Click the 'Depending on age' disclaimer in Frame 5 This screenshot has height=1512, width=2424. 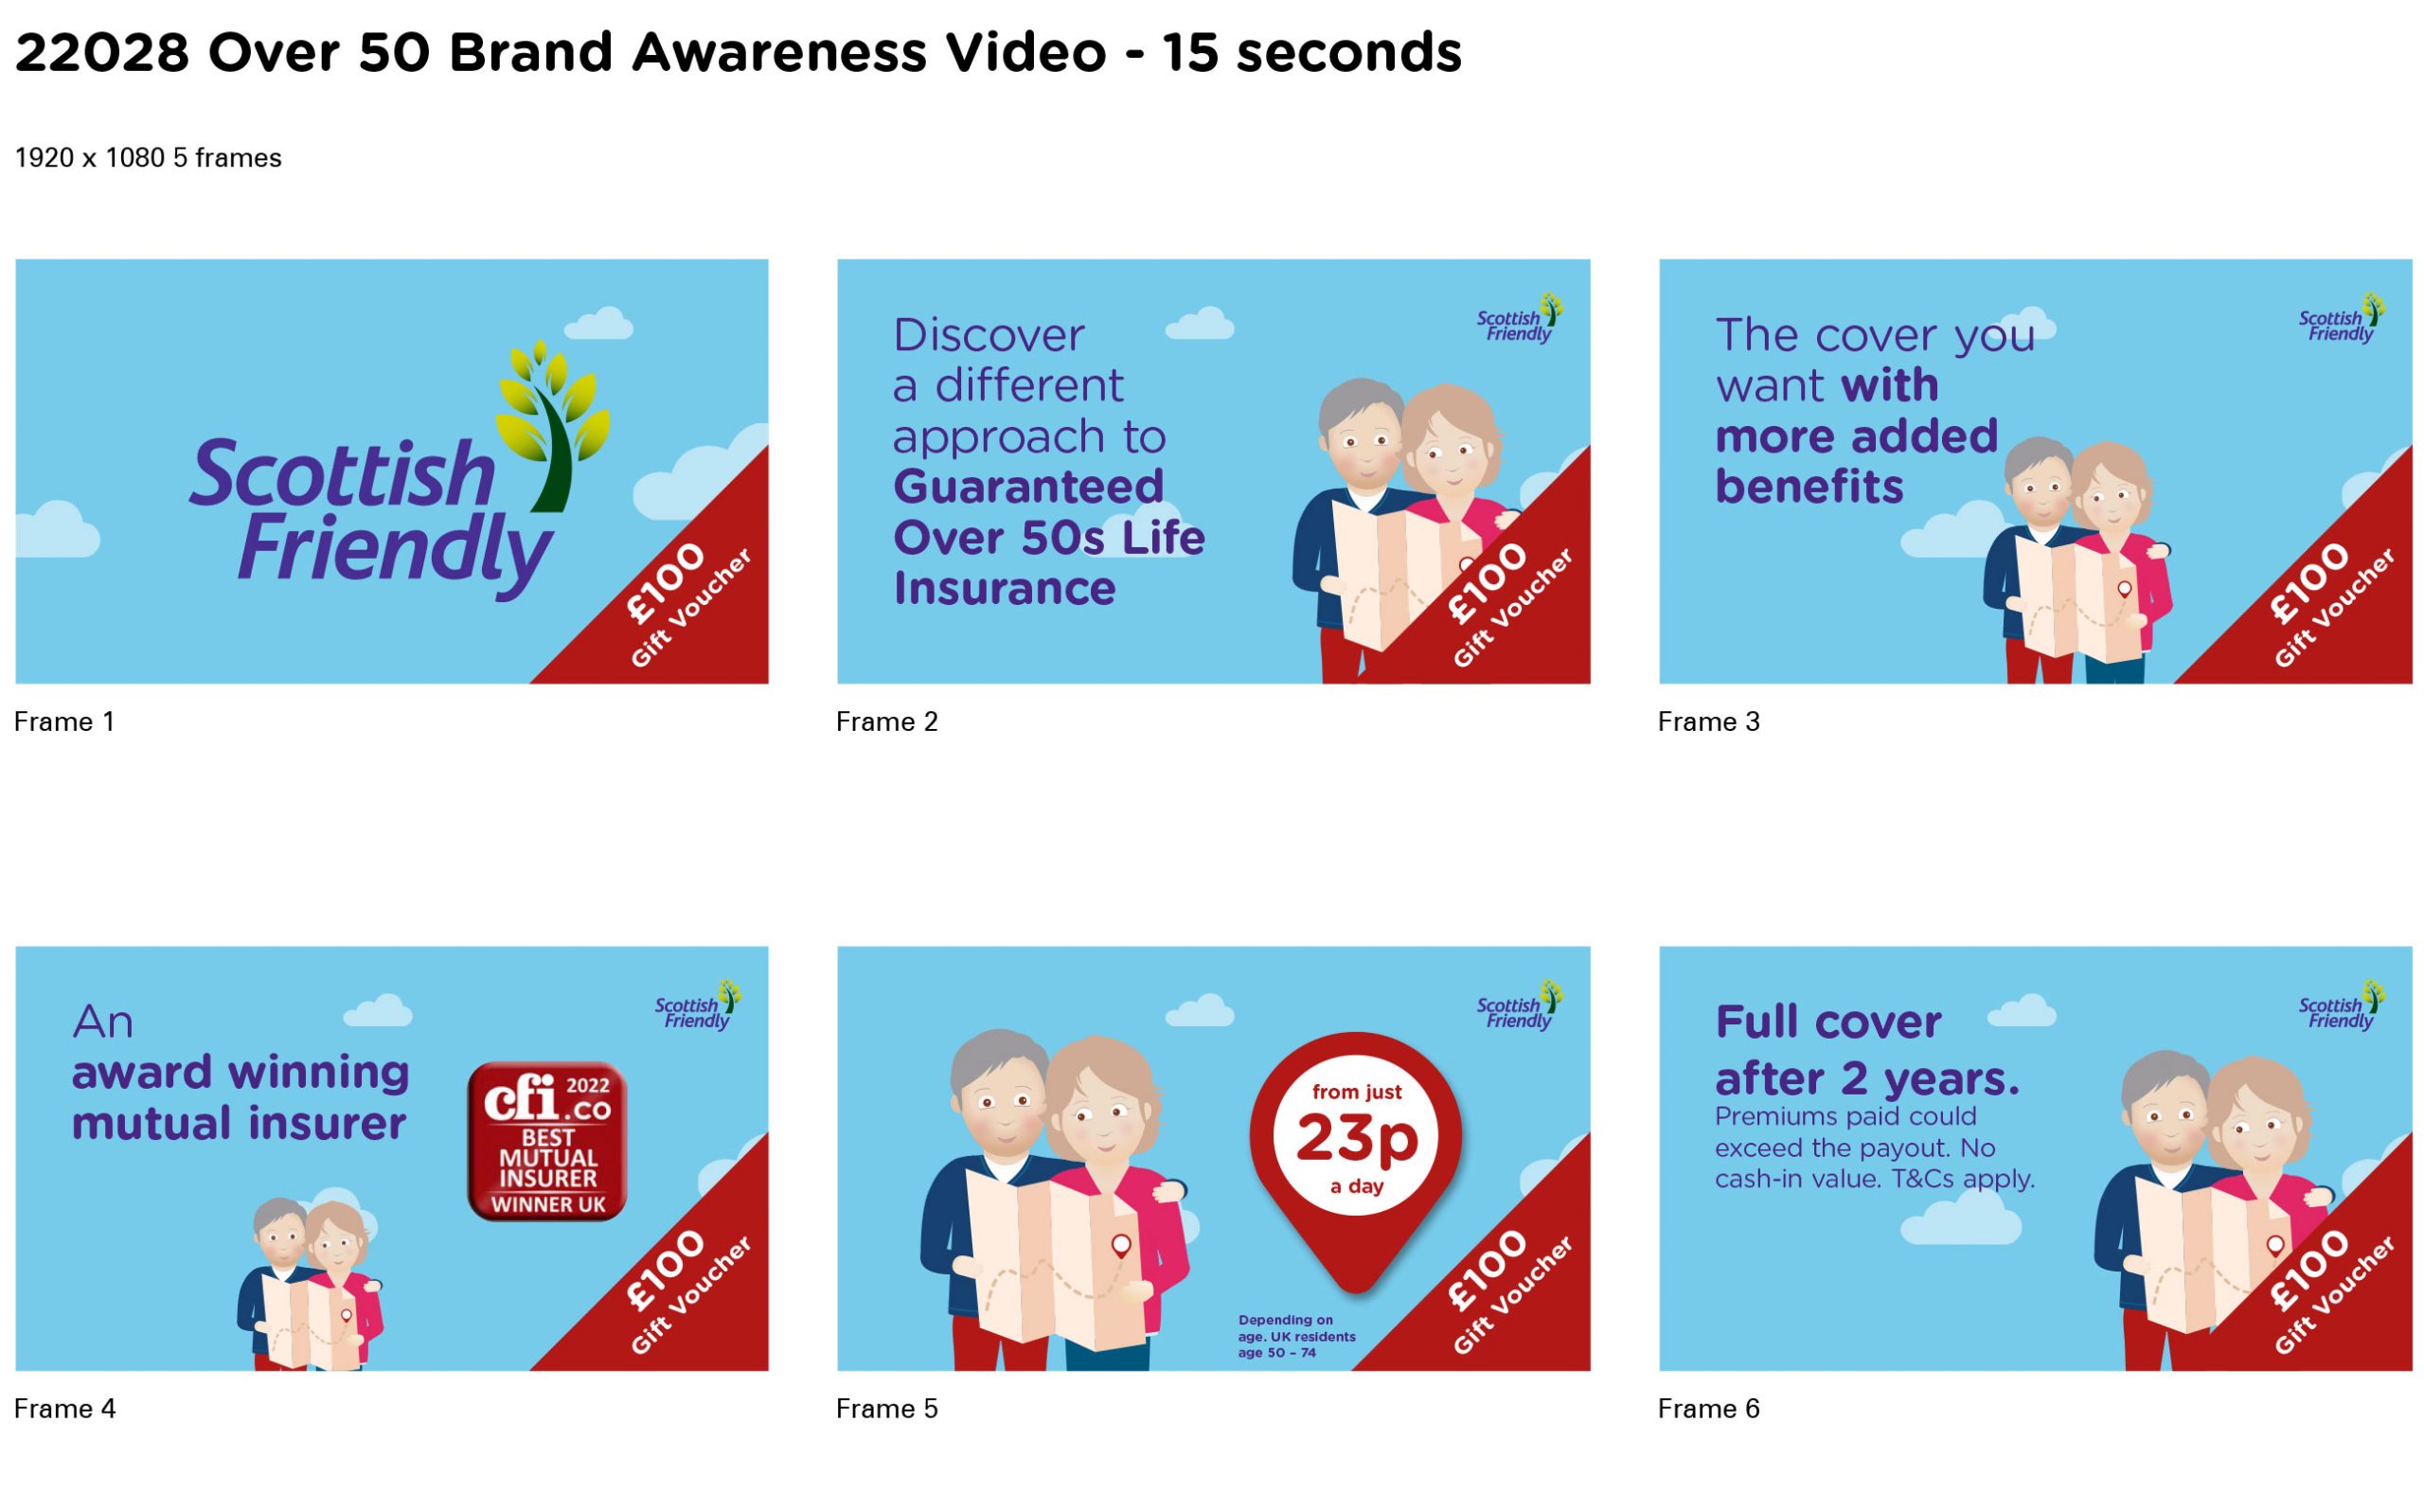(x=1297, y=1336)
